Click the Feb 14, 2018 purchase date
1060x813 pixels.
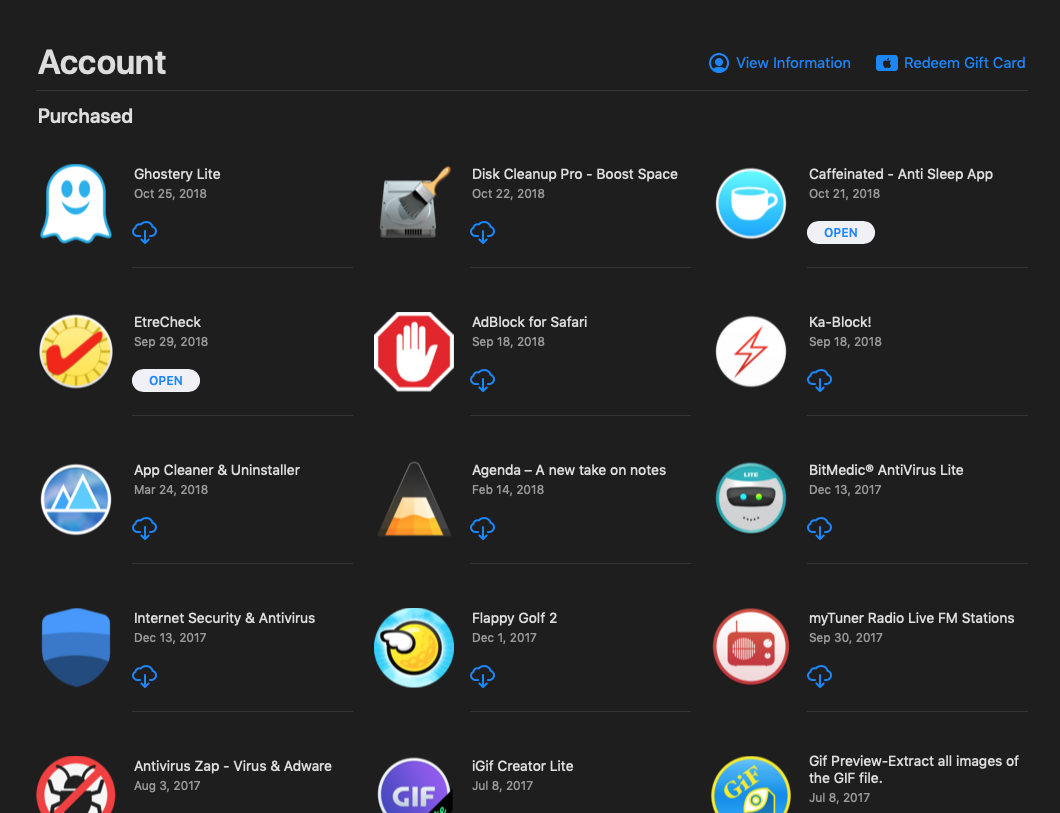[508, 489]
